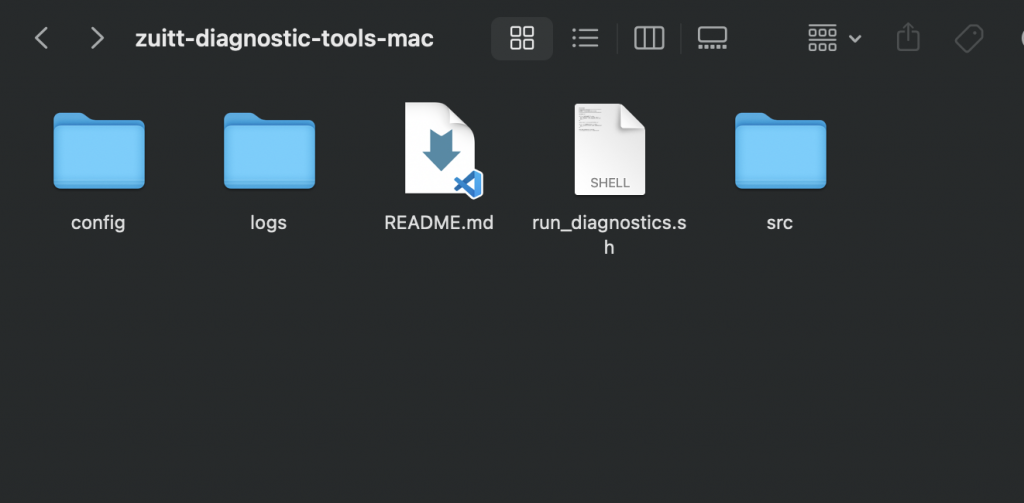Click the logs folder name label
The width and height of the screenshot is (1024, 503).
click(269, 223)
